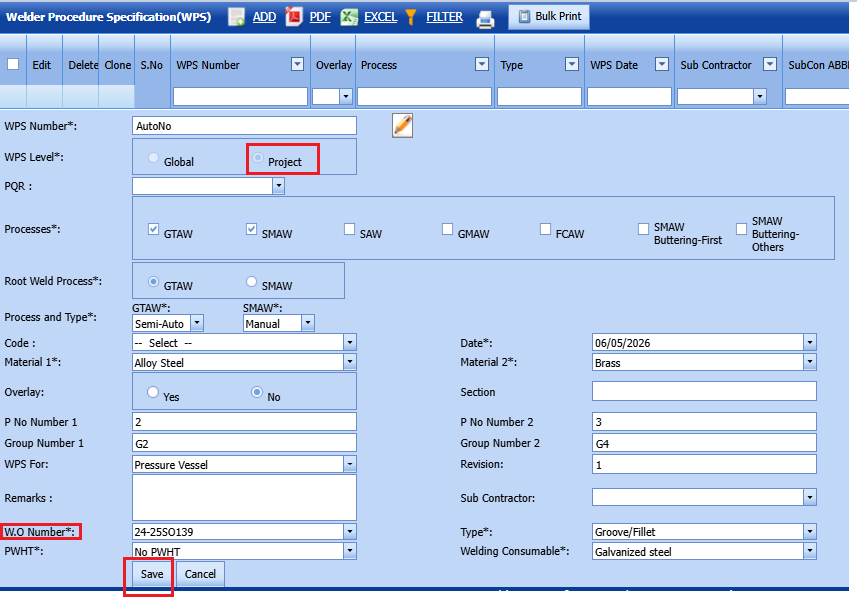Open the Type form dropdown
Image resolution: width=857 pixels, height=601 pixels.
810,531
